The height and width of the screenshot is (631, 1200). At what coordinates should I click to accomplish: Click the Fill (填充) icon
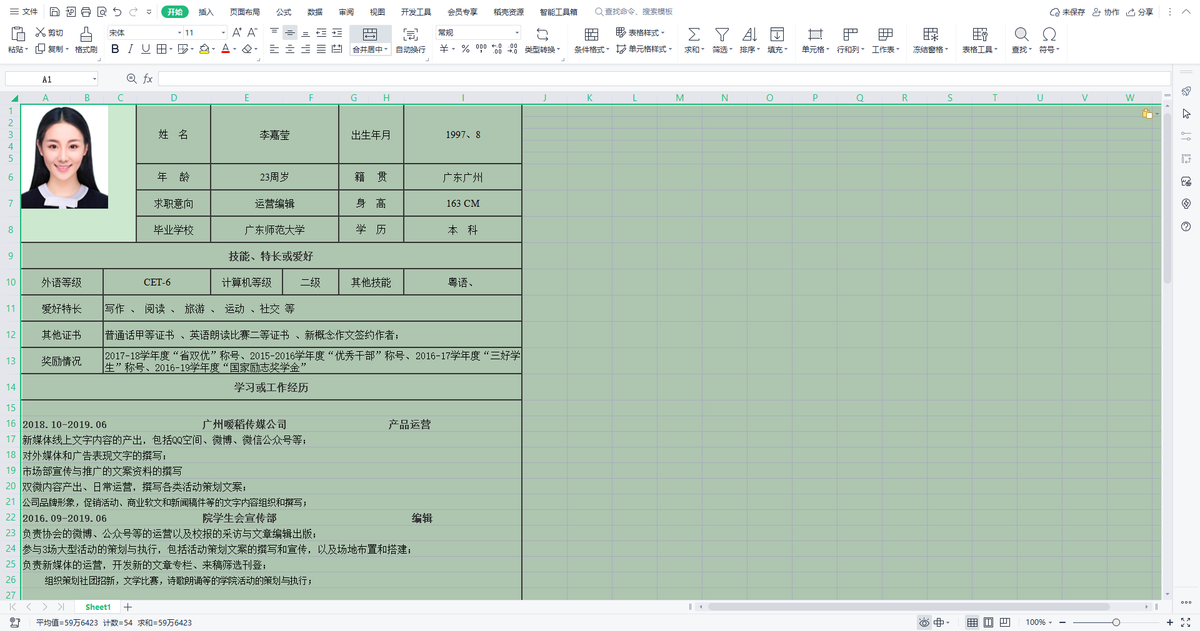pyautogui.click(x=777, y=34)
